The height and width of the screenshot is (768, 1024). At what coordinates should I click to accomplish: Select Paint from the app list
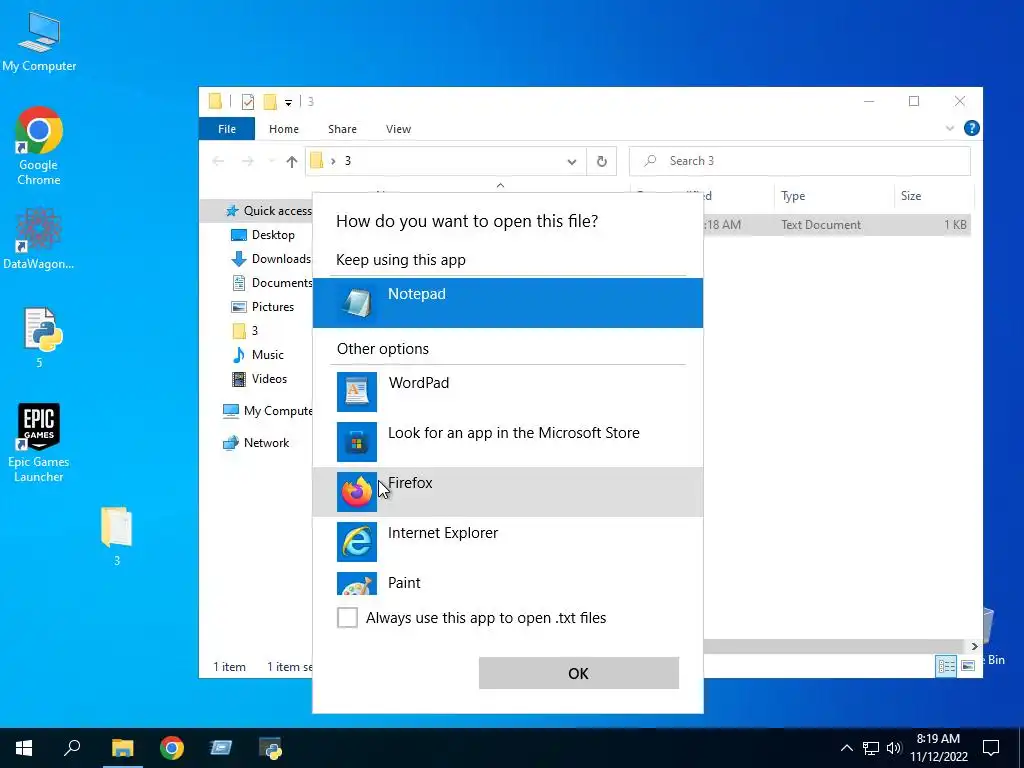click(507, 582)
